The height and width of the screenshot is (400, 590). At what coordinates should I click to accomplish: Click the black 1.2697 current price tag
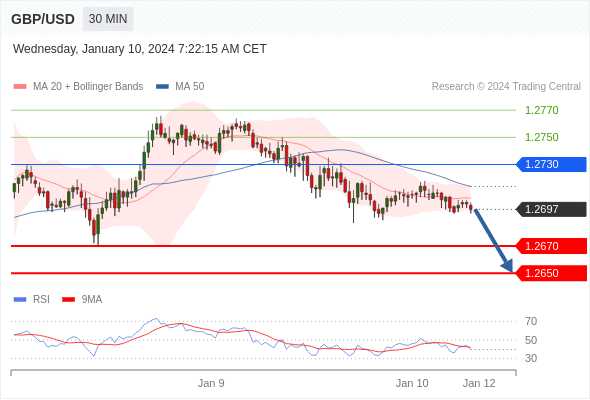point(551,209)
